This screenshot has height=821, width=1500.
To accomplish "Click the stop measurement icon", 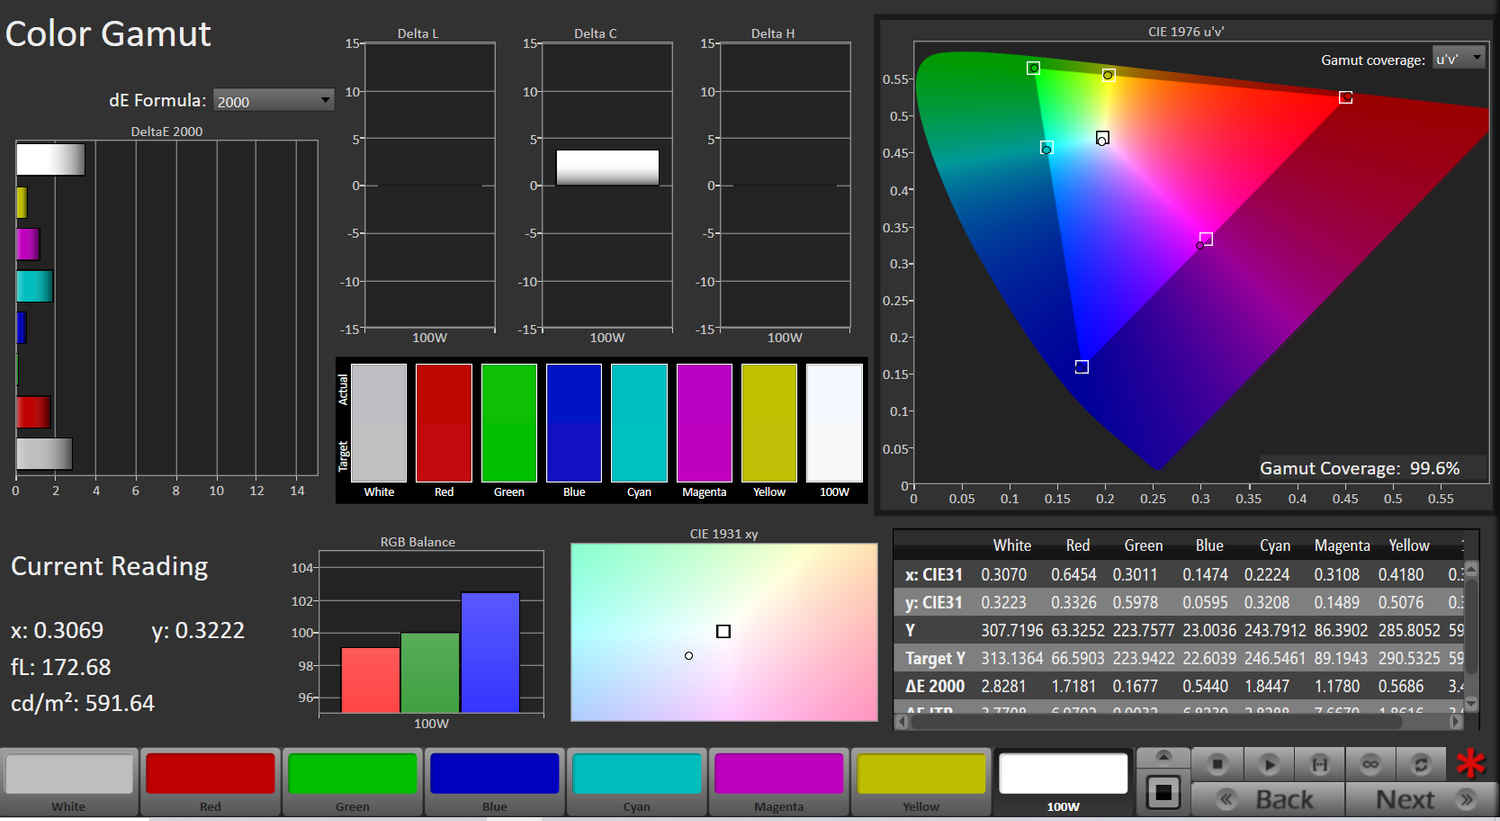I will (x=1217, y=764).
